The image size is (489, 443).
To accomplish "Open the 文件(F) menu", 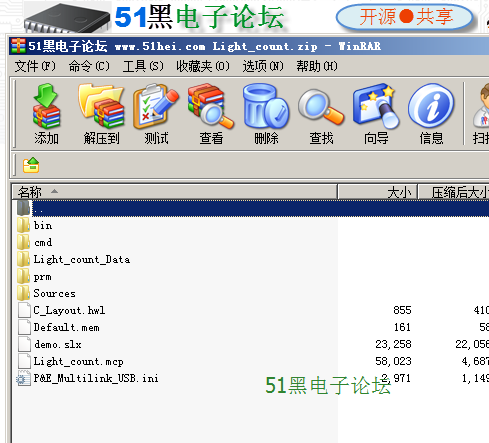I will (35, 66).
